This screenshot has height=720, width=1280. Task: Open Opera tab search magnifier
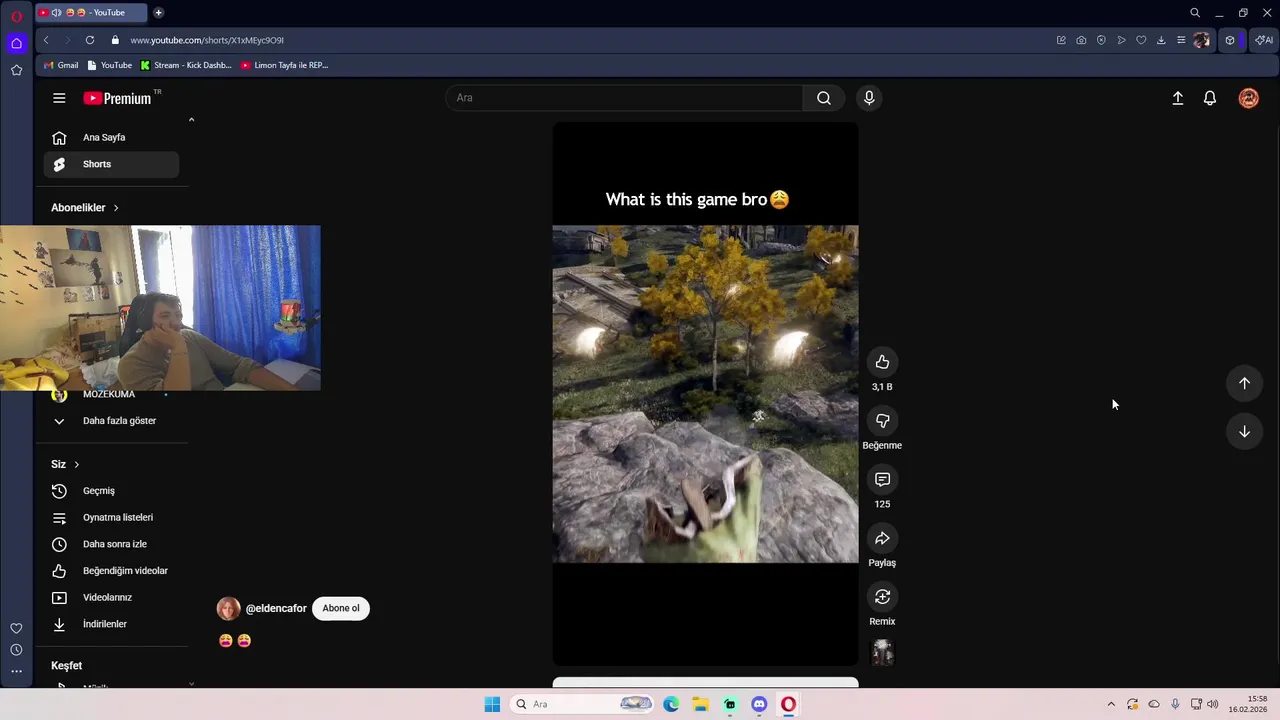pyautogui.click(x=1195, y=13)
